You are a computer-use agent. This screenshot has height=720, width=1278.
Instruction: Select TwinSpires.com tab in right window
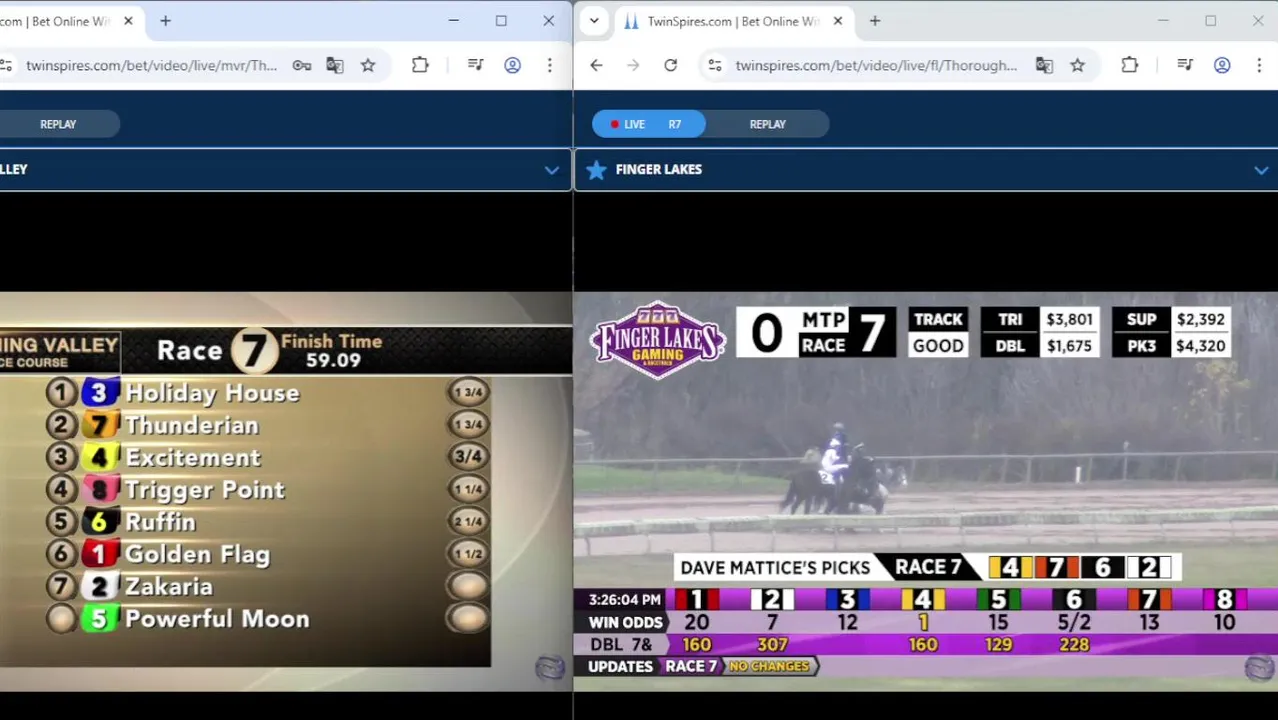point(732,21)
